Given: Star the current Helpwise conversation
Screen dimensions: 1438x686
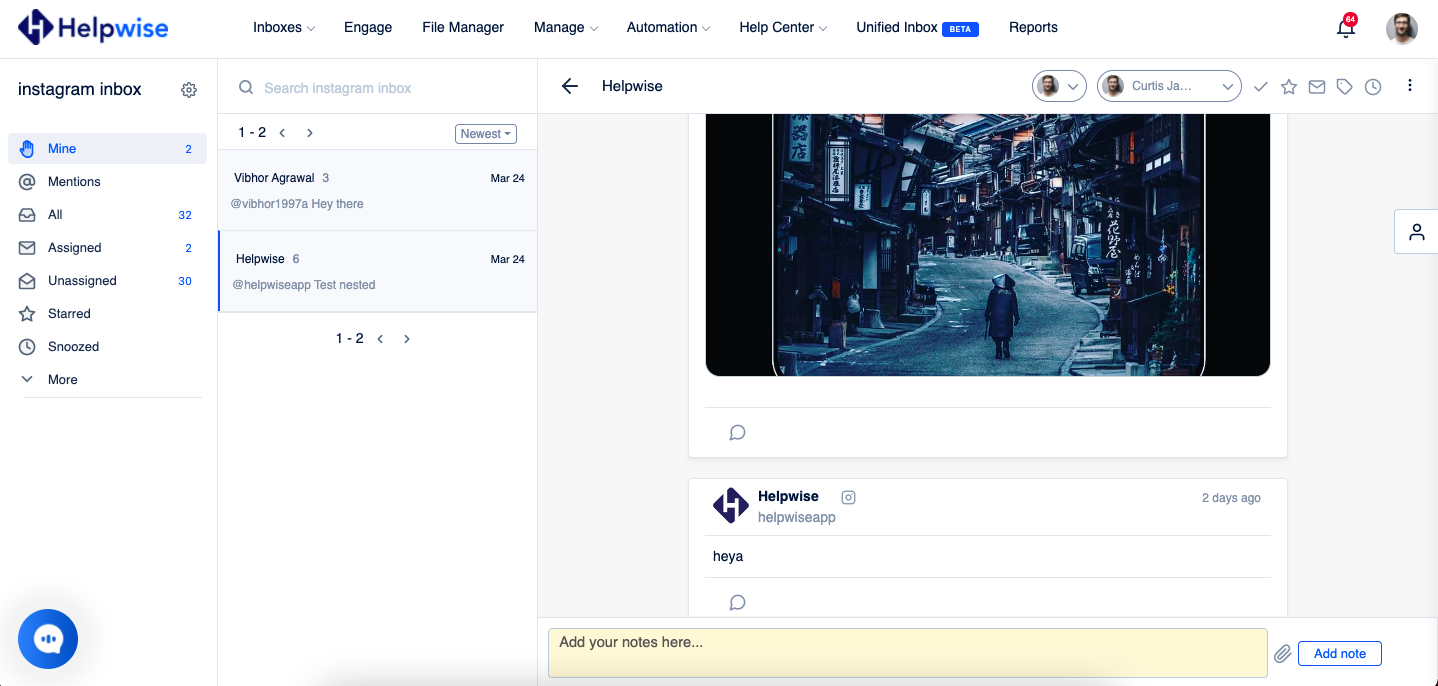Looking at the screenshot, I should [x=1288, y=86].
